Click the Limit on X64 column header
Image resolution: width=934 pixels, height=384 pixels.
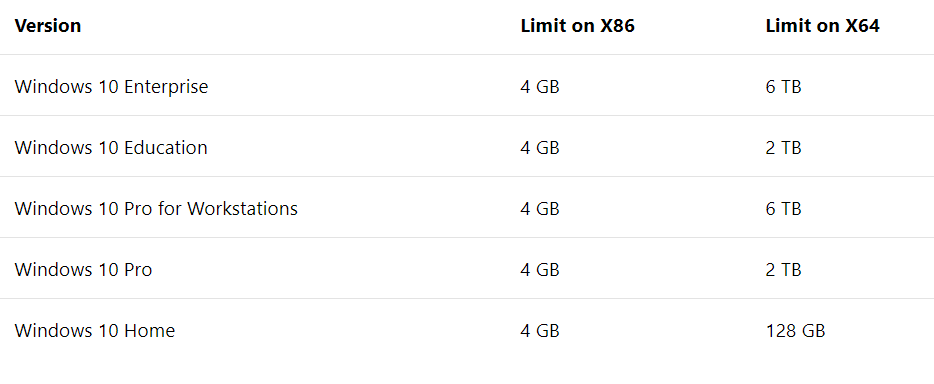coord(822,26)
